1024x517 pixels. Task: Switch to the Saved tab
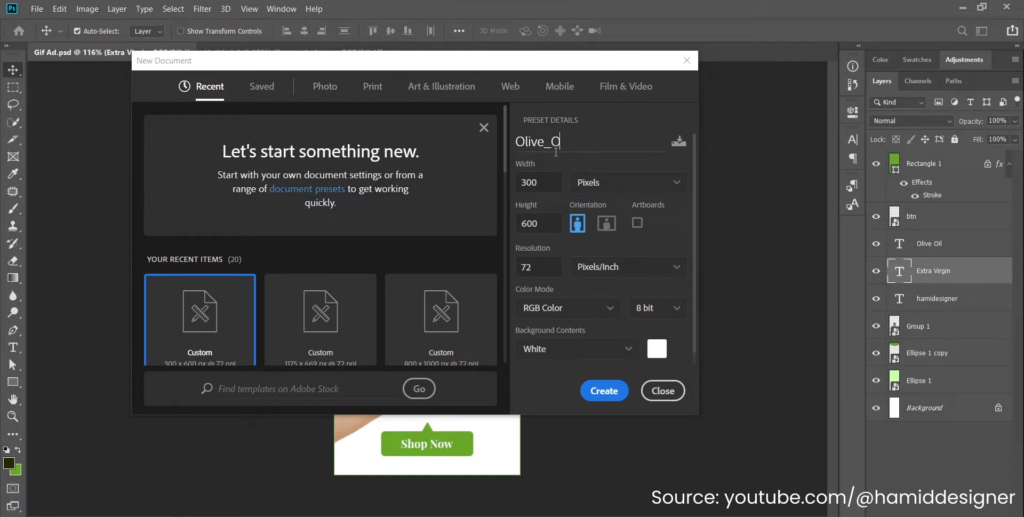[x=262, y=86]
